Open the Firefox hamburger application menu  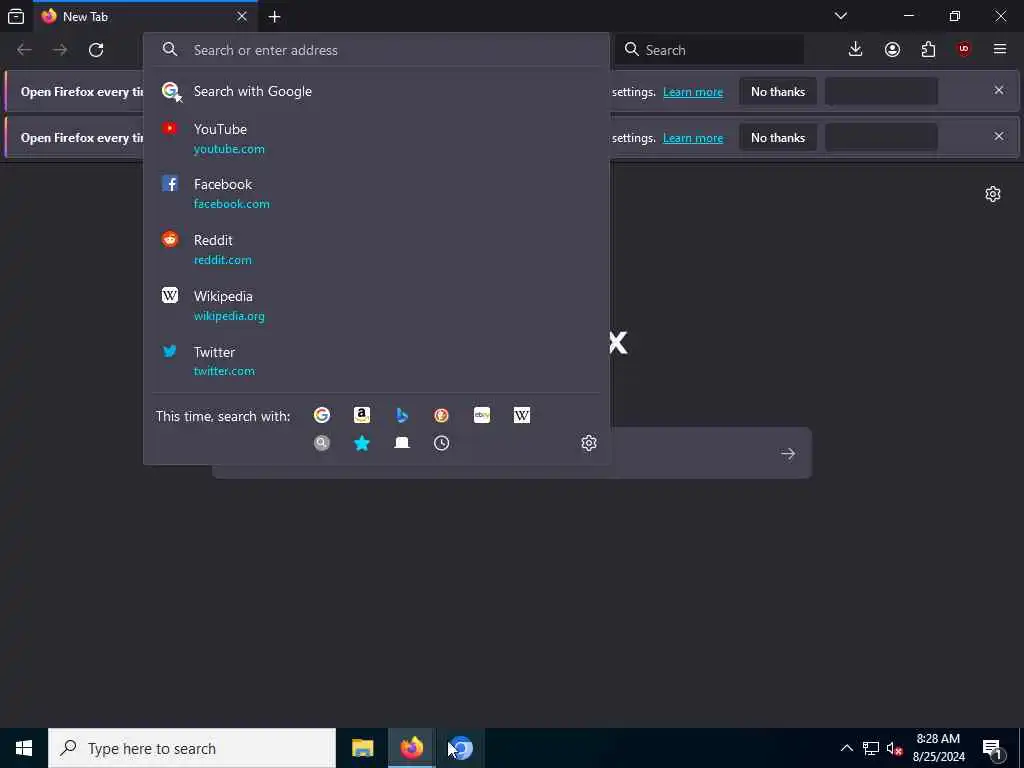1000,50
